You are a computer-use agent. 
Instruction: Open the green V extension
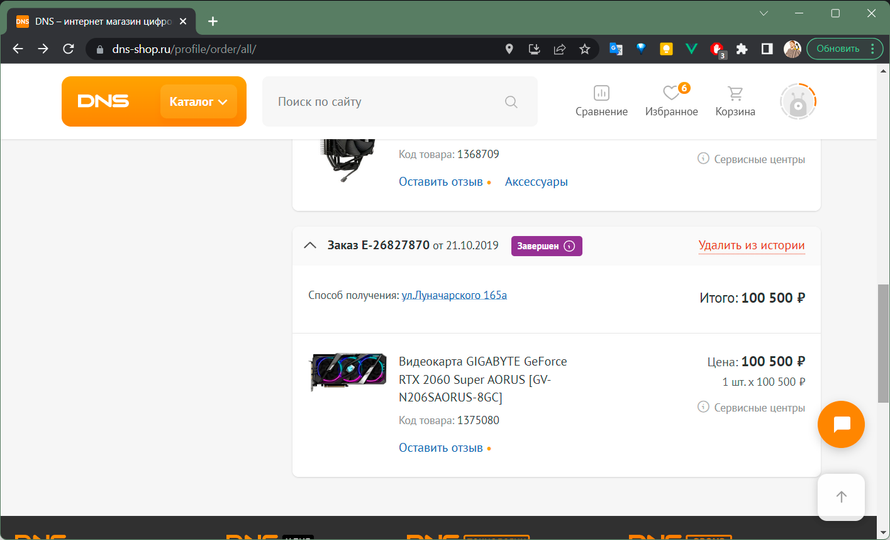691,49
